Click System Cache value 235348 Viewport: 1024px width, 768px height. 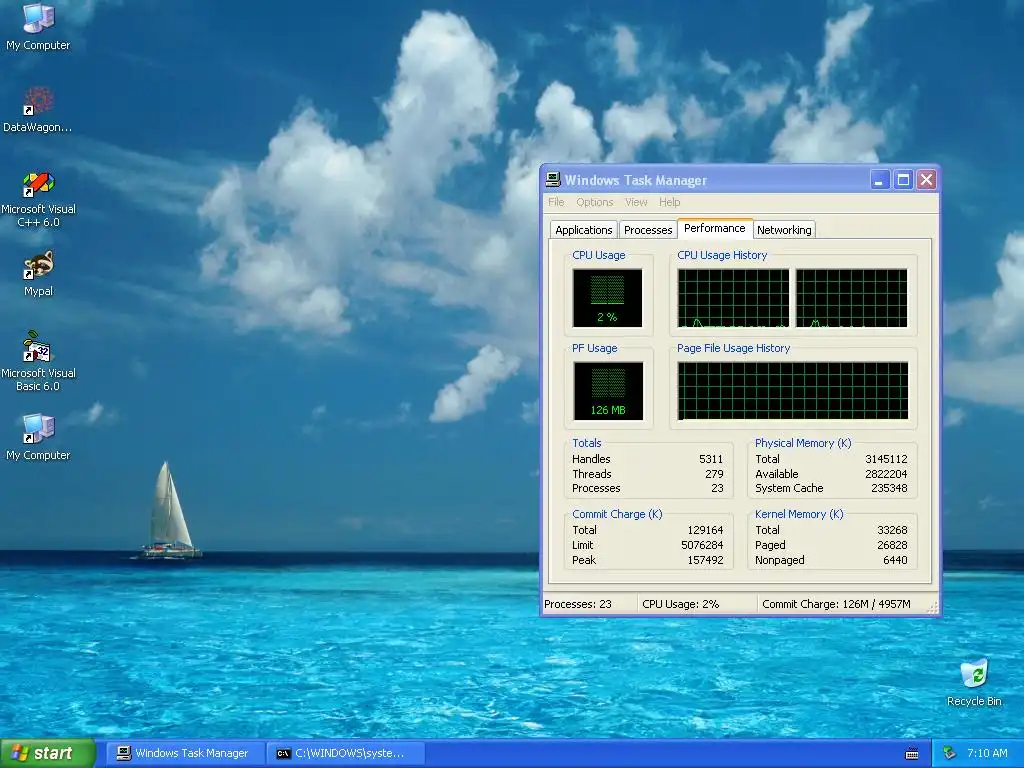pyautogui.click(x=889, y=488)
